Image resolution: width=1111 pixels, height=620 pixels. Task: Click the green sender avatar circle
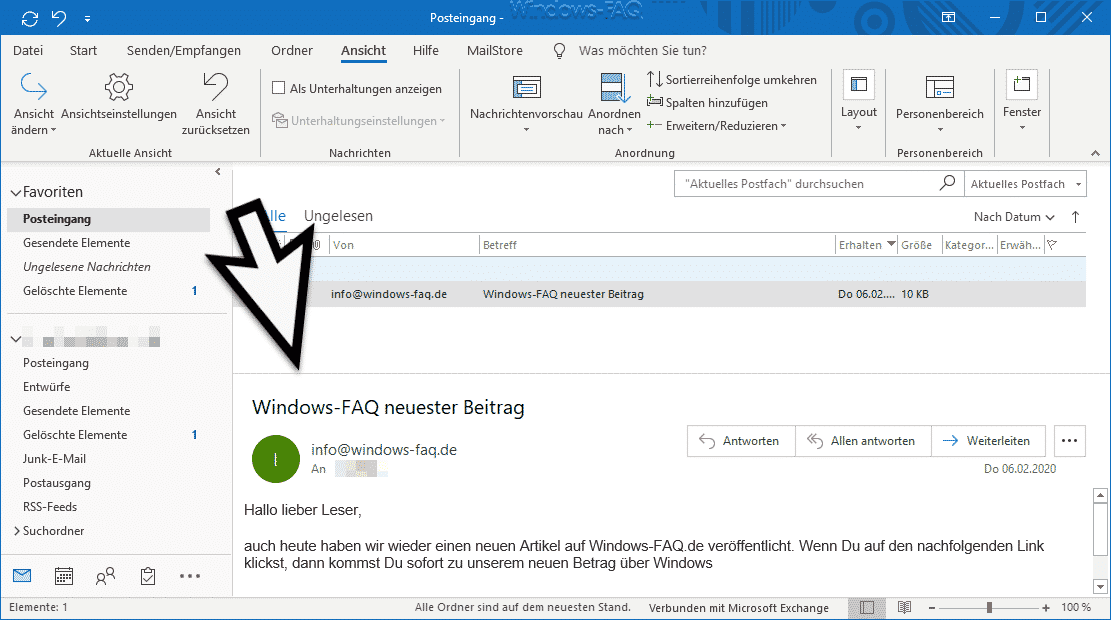pos(276,459)
